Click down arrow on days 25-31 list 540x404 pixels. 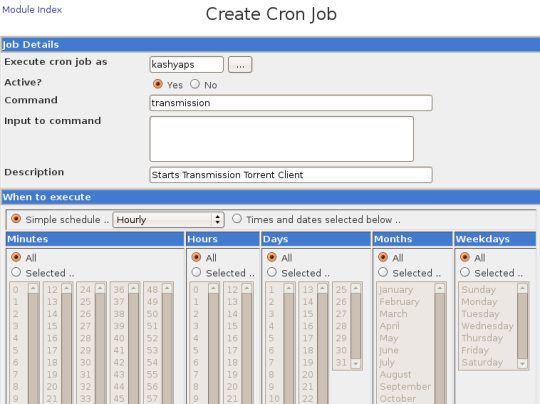point(356,364)
